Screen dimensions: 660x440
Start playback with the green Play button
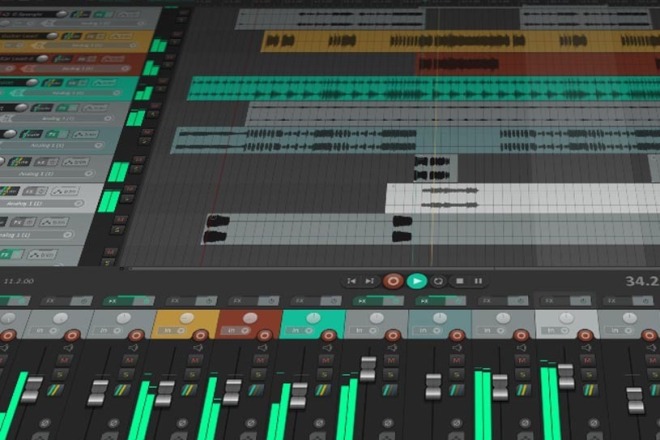click(x=417, y=281)
